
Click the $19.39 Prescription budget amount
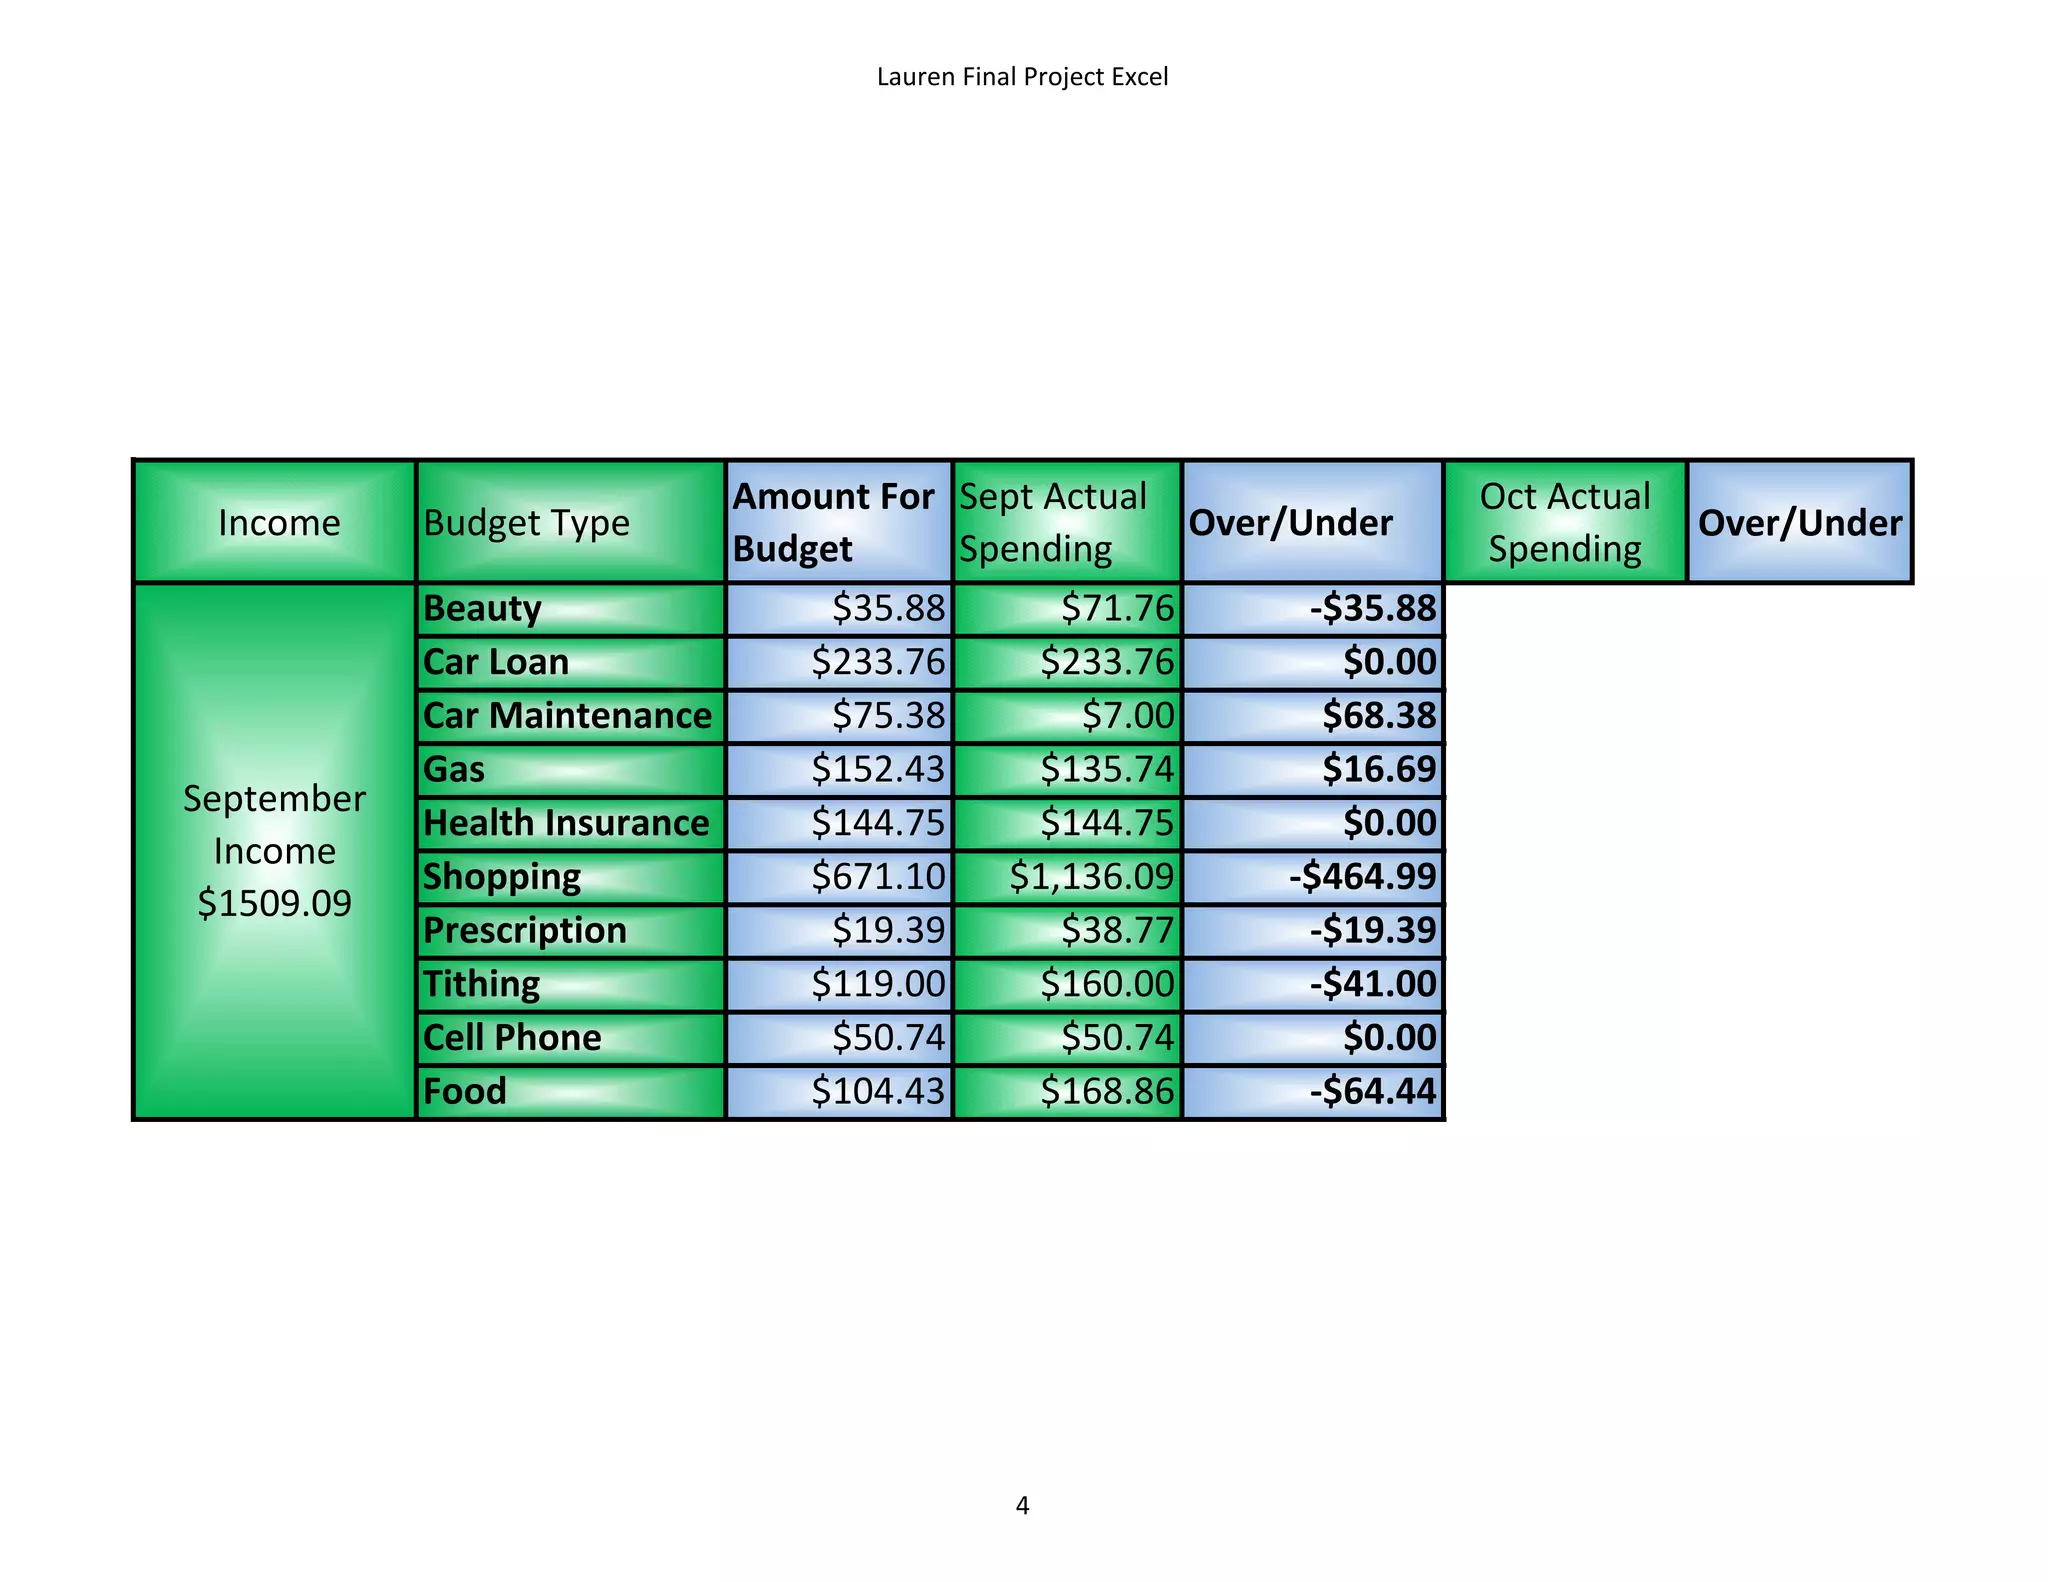tap(839, 931)
